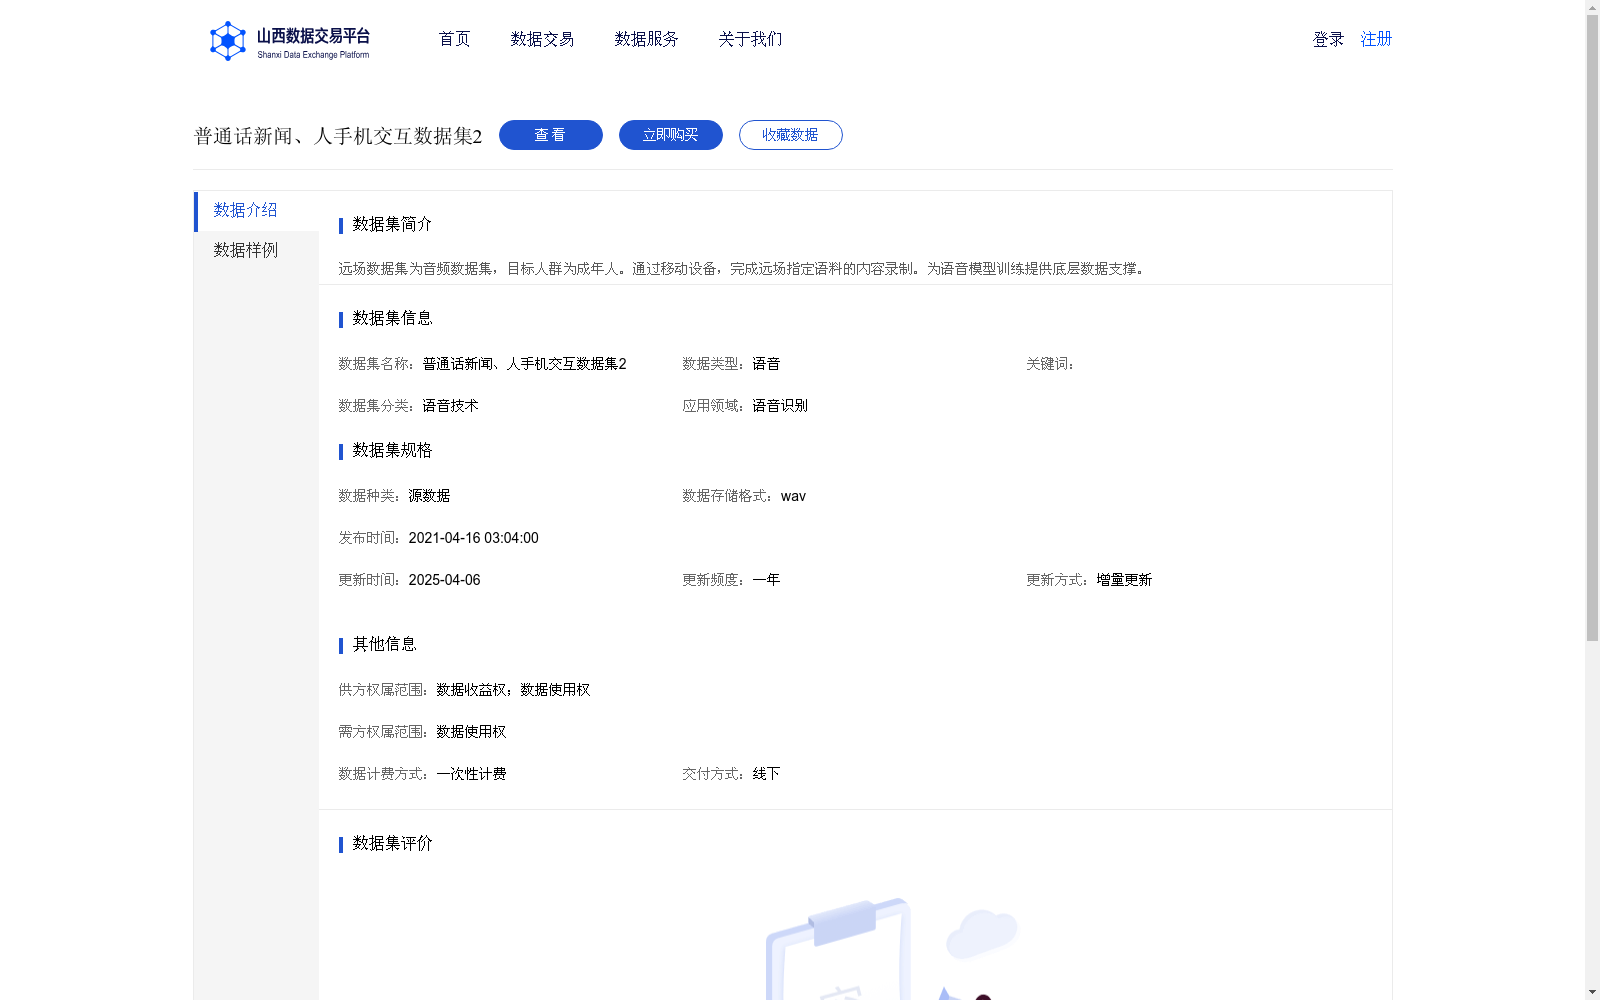Click the 数据集简介 section heading
The width and height of the screenshot is (1600, 1000).
coord(392,224)
